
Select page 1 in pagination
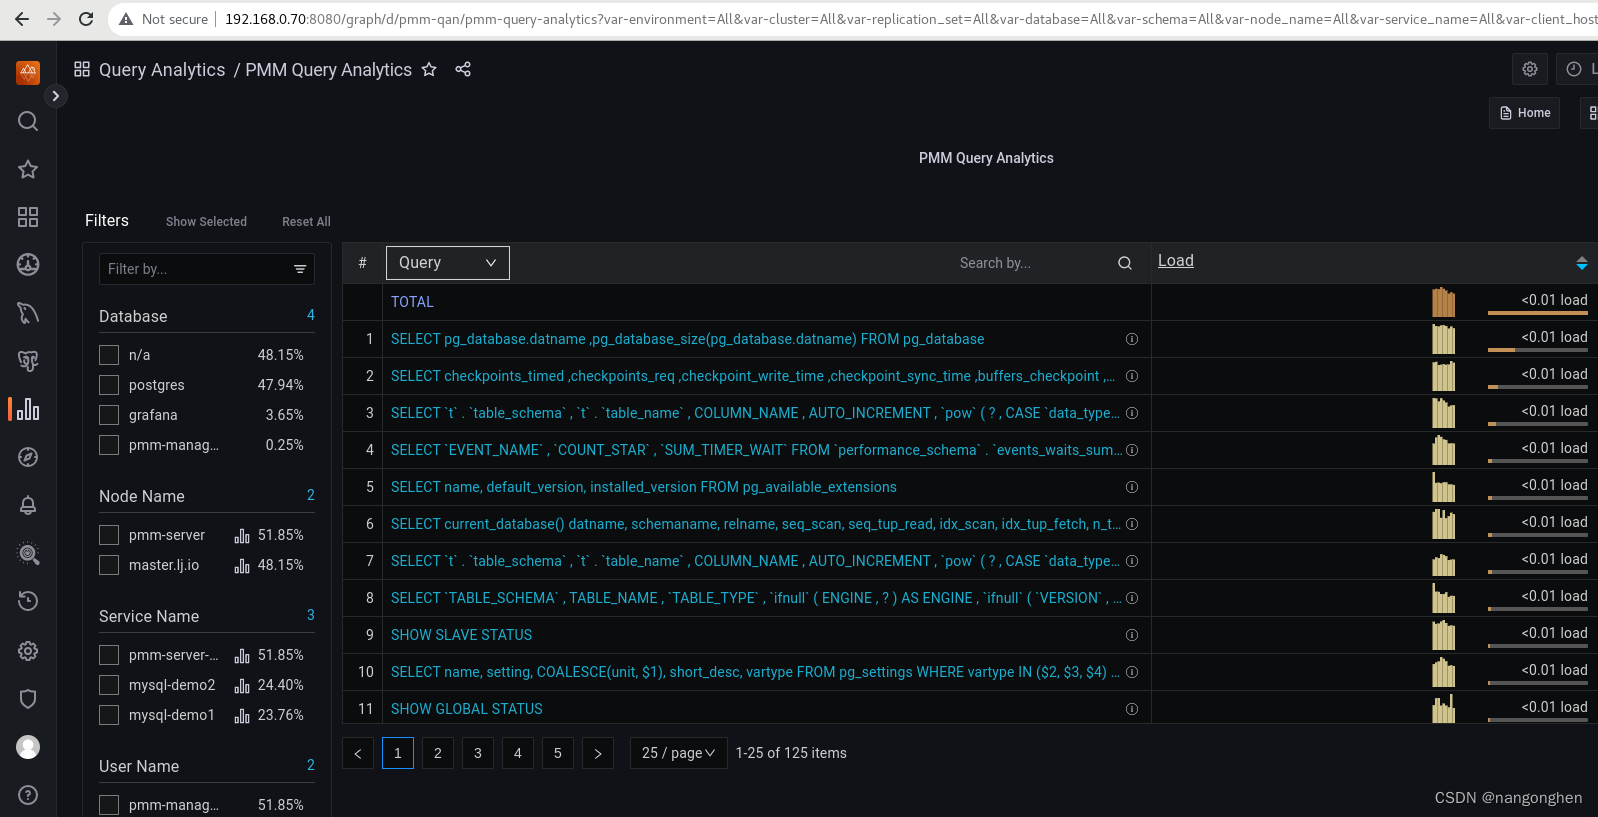coord(398,753)
